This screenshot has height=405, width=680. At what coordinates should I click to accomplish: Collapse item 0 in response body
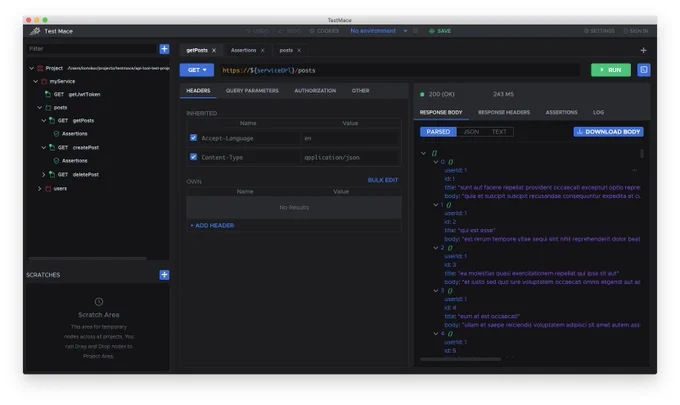tap(435, 162)
